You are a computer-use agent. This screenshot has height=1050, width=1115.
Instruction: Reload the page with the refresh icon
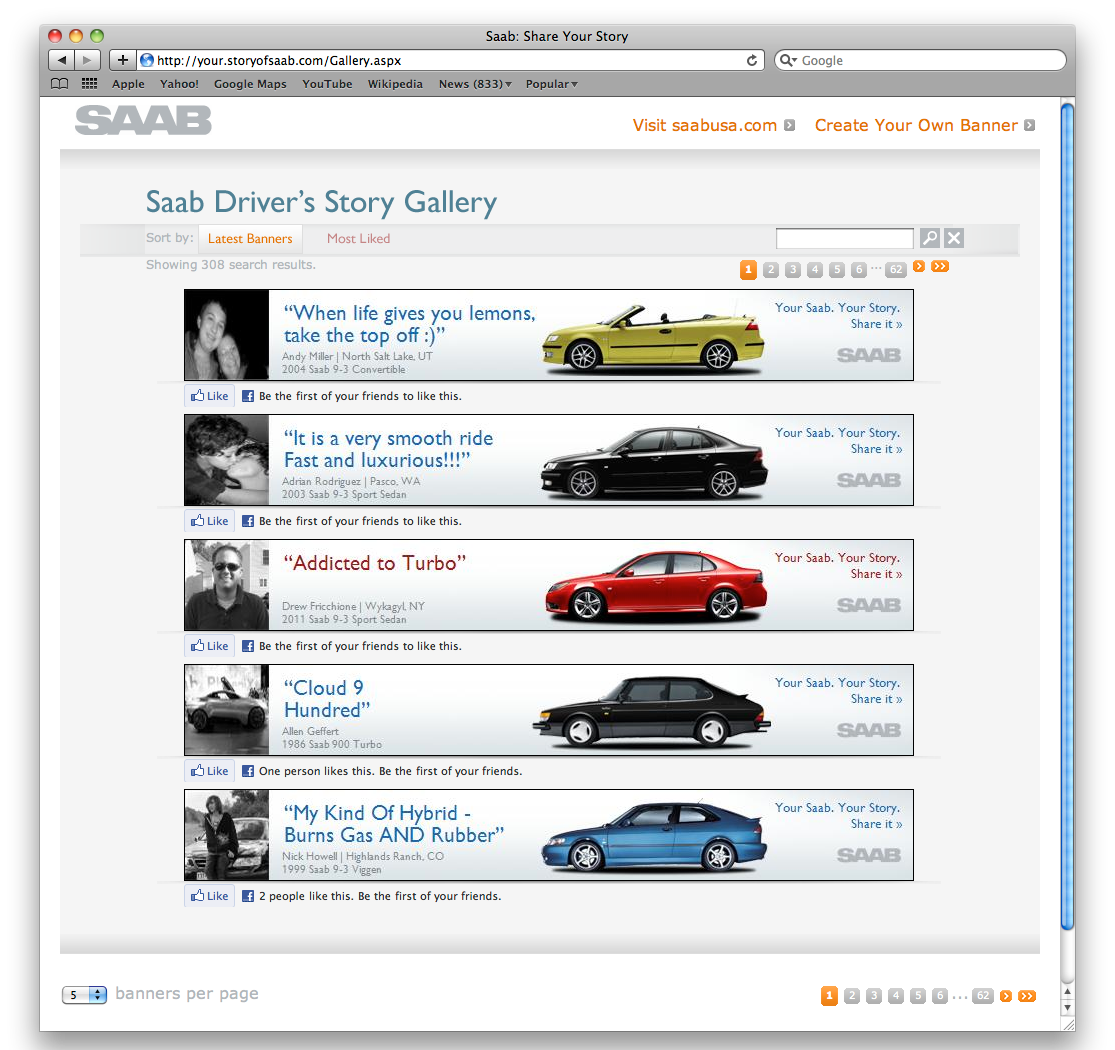tap(752, 60)
